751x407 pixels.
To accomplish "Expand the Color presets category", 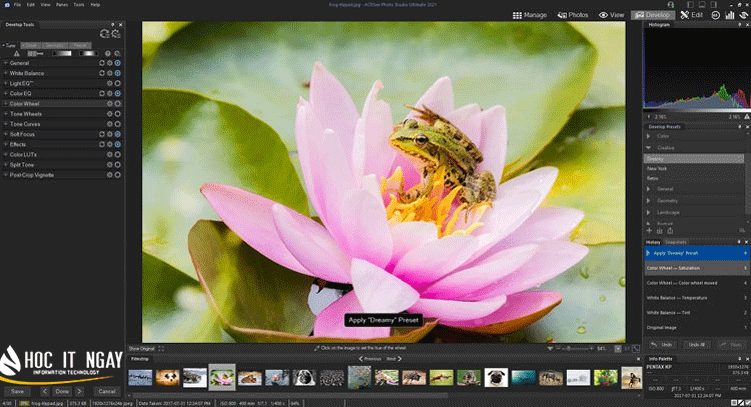I will tap(649, 136).
